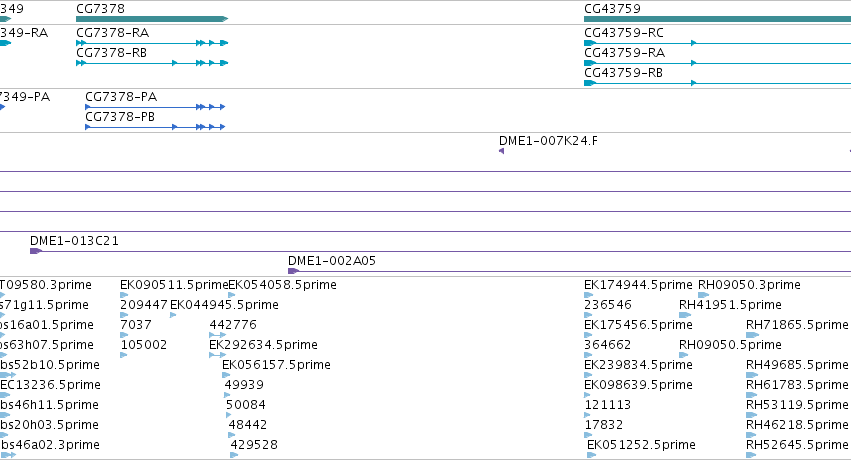Click the EK174944.5prime feature label
Image resolution: width=851 pixels, height=460 pixels.
point(638,285)
